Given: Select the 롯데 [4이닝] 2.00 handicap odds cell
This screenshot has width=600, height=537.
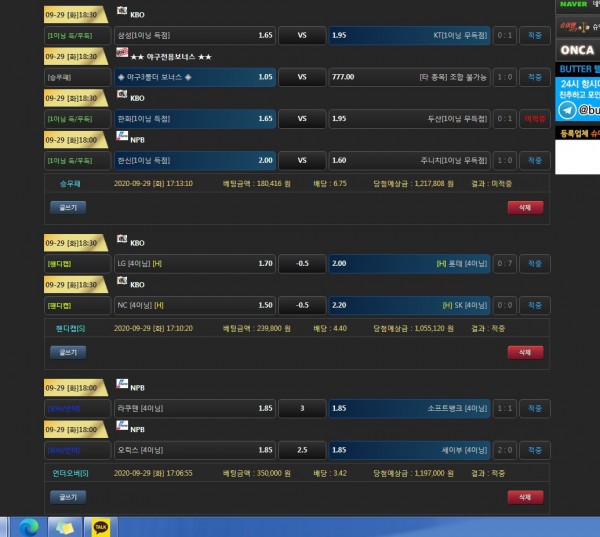Looking at the screenshot, I should [x=408, y=264].
